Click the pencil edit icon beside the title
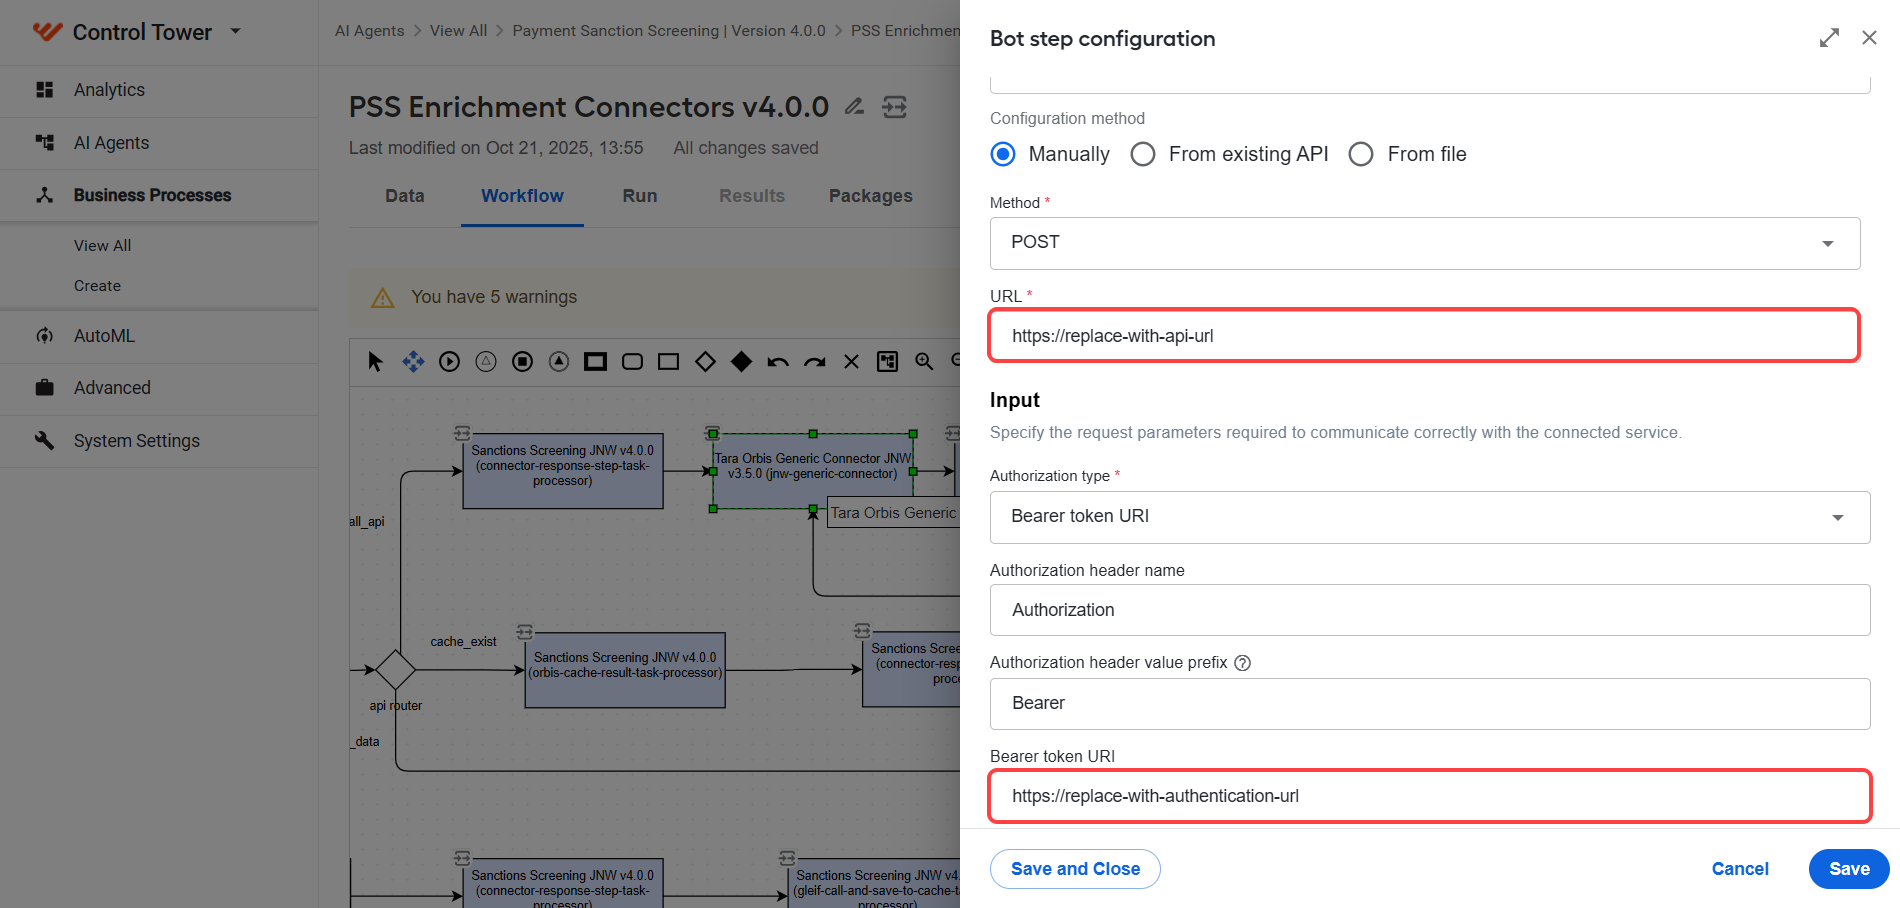The width and height of the screenshot is (1900, 908). tap(854, 106)
